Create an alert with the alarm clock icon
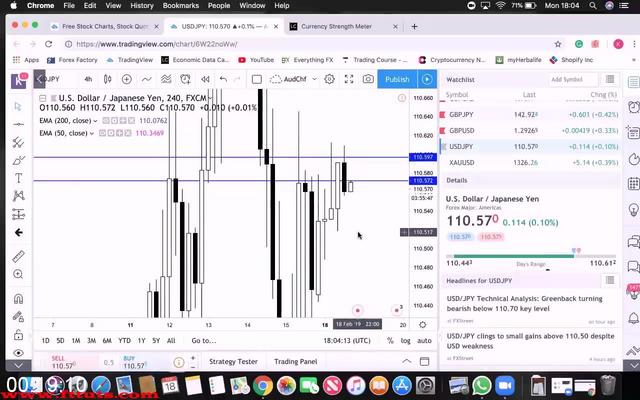Image resolution: width=640 pixels, height=400 pixels. point(185,79)
